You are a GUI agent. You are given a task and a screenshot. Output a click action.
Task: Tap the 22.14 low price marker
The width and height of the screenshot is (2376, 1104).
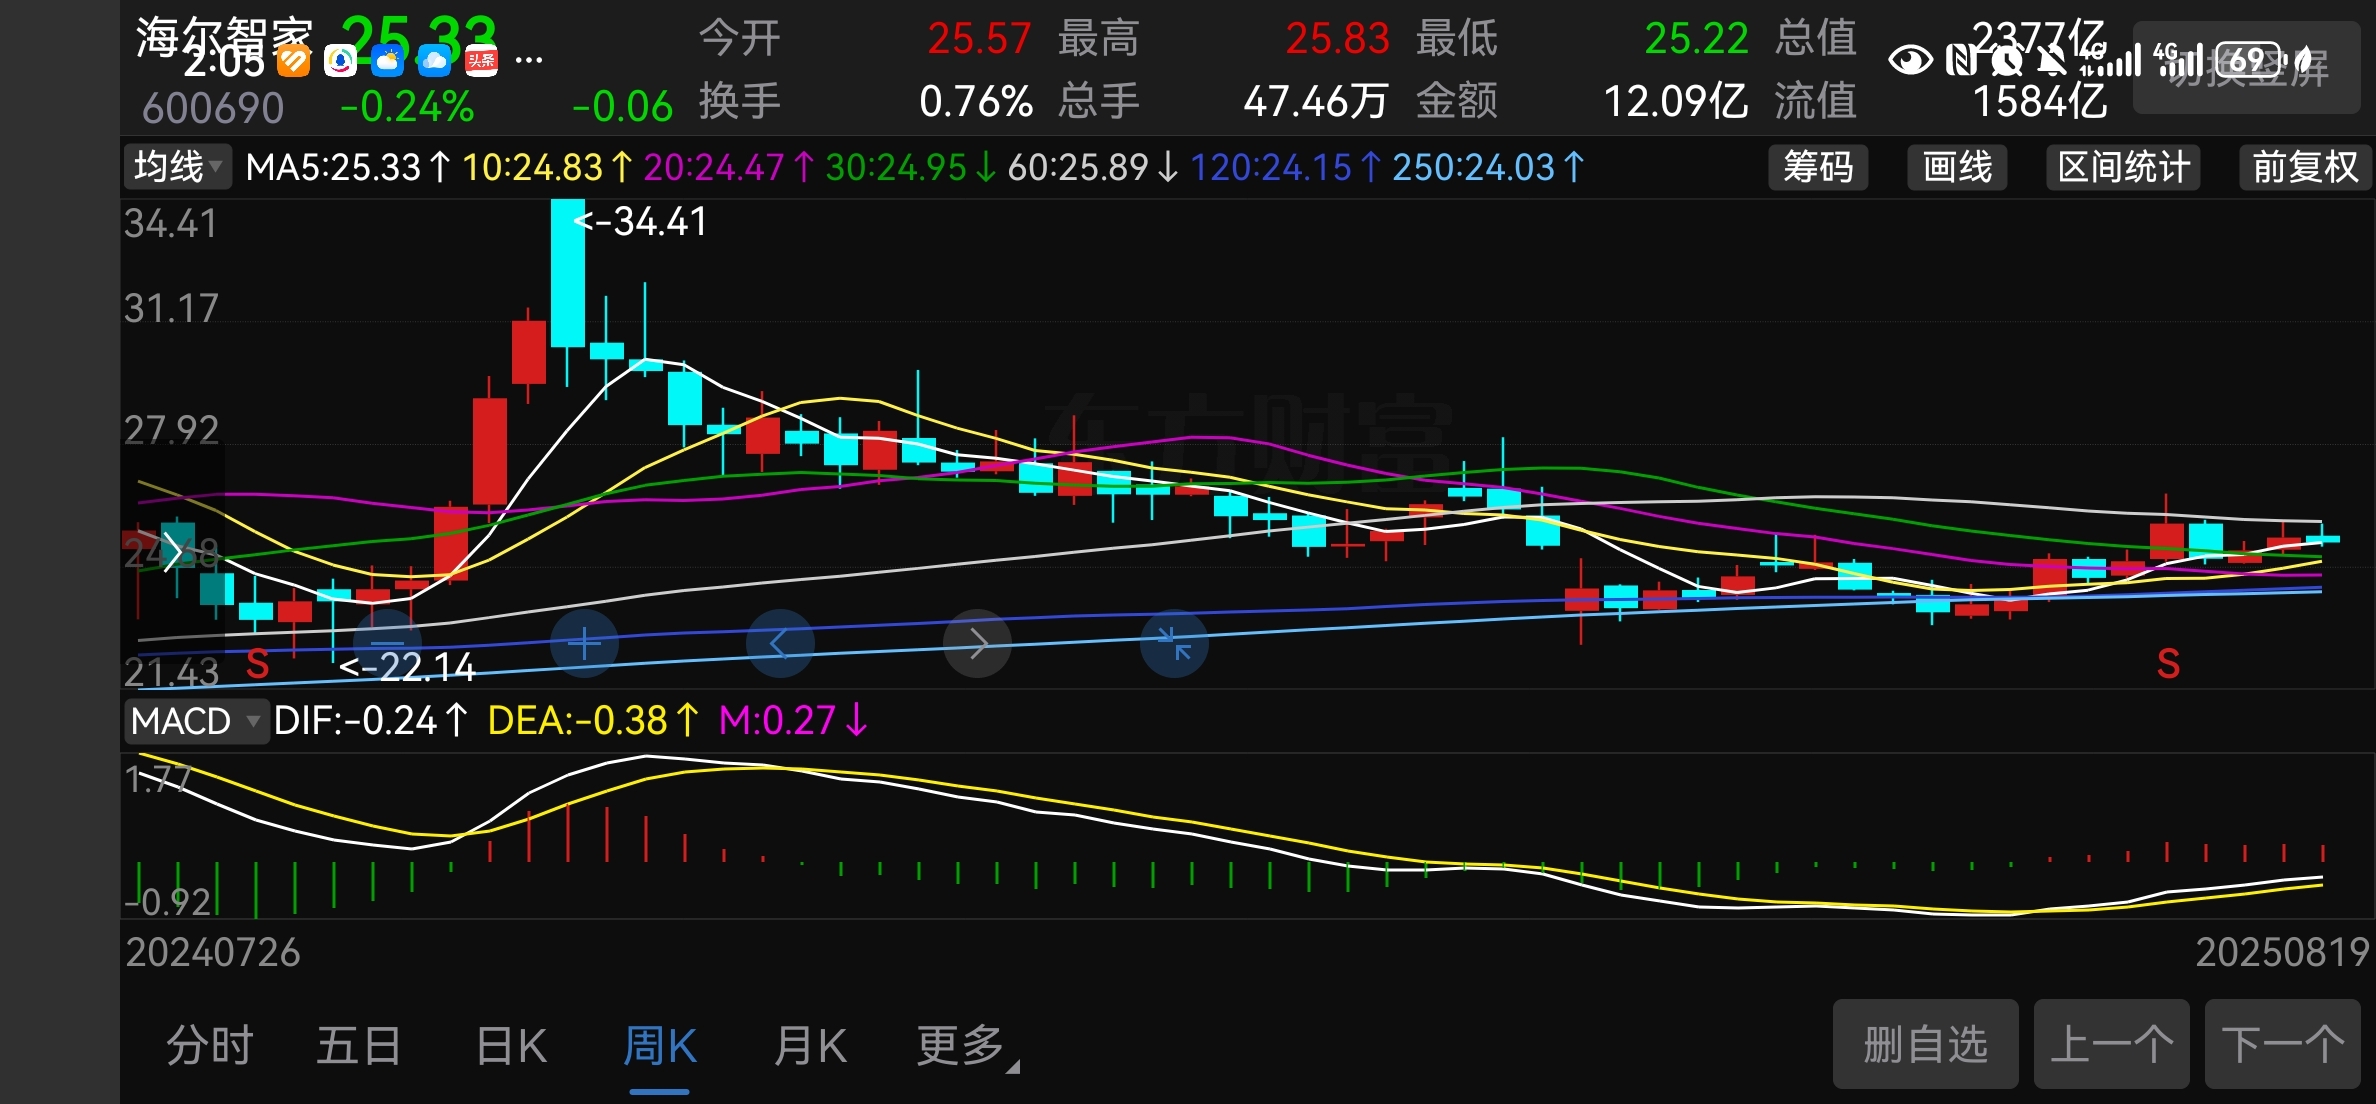click(x=408, y=666)
